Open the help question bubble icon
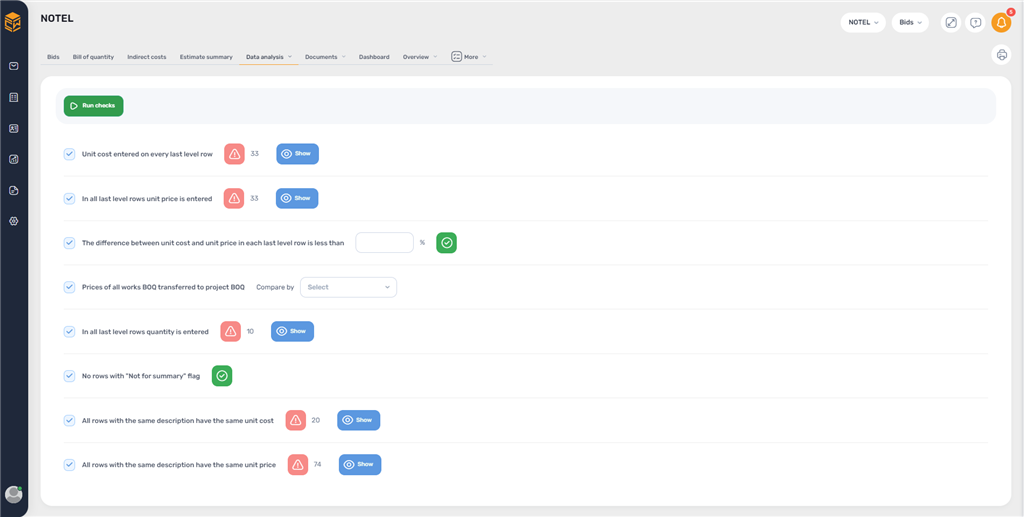Image resolution: width=1024 pixels, height=517 pixels. 976,23
